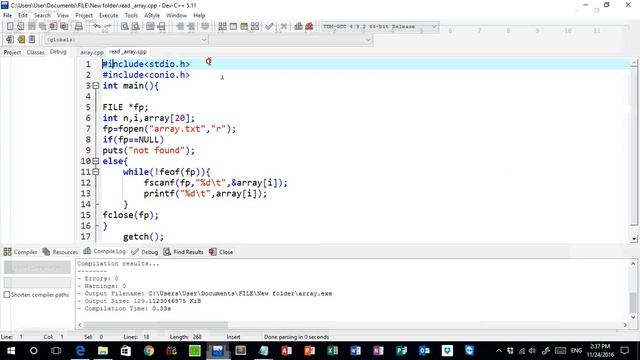This screenshot has height=360, width=640.
Task: Open the Tools menu
Action: (x=131, y=16)
